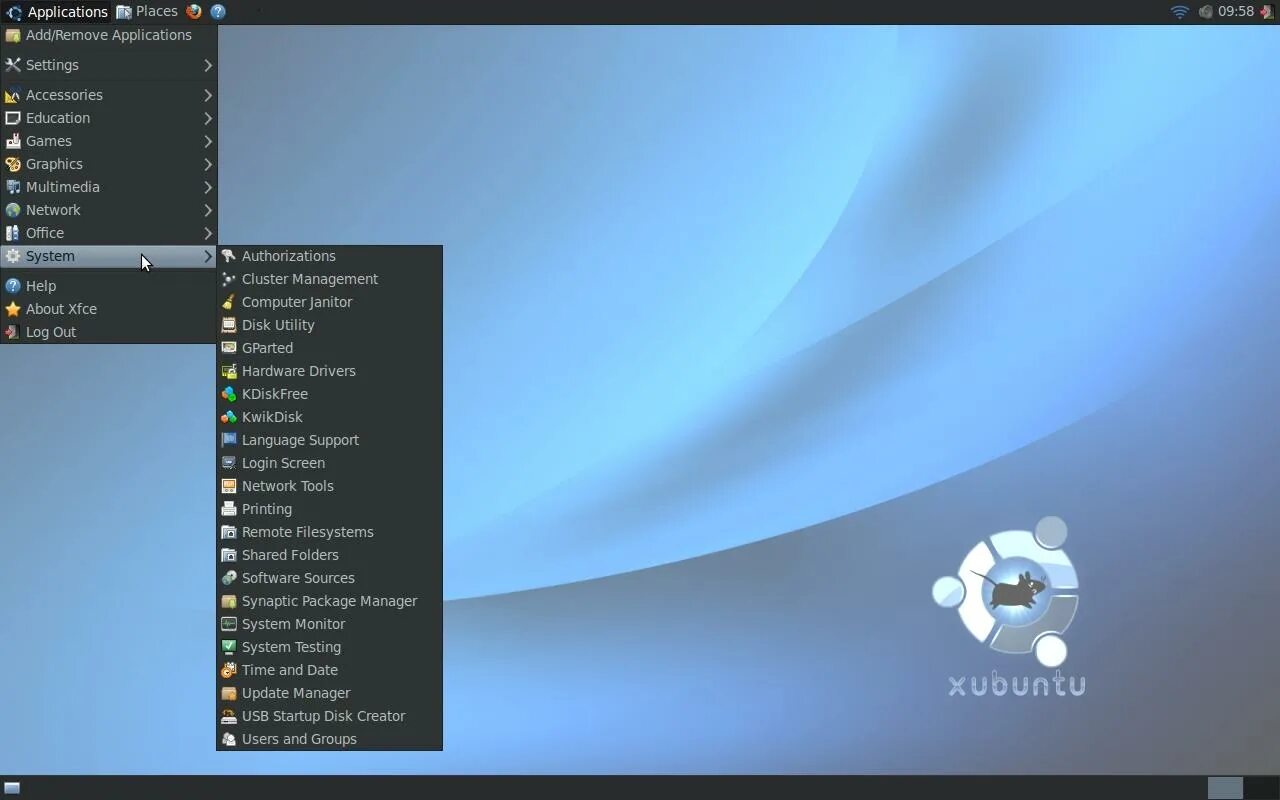This screenshot has height=800, width=1280.
Task: Click the Users and Groups icon
Action: [229, 739]
